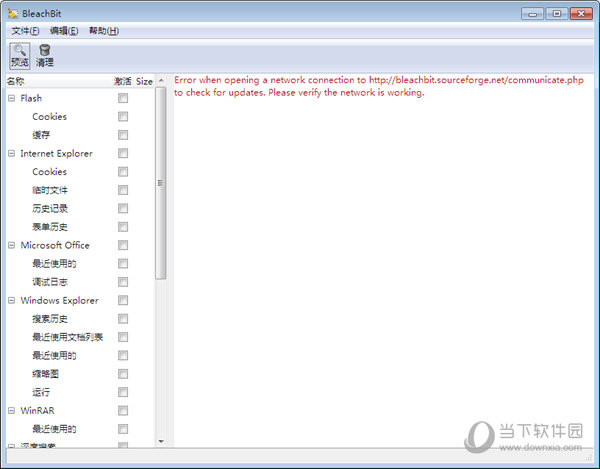Check 最近使用的 under WinRAR
600x469 pixels.
click(x=123, y=429)
